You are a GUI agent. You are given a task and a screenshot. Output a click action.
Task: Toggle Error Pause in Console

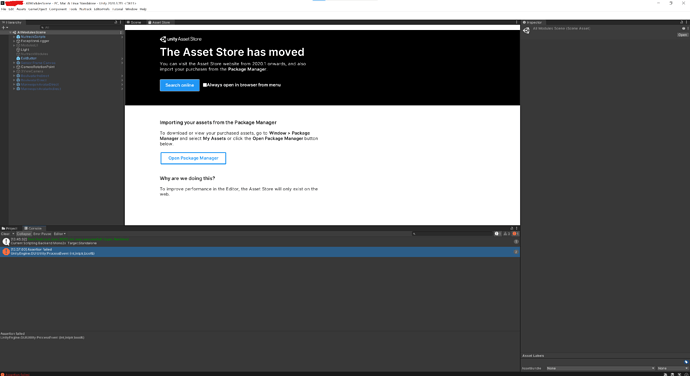tap(42, 234)
